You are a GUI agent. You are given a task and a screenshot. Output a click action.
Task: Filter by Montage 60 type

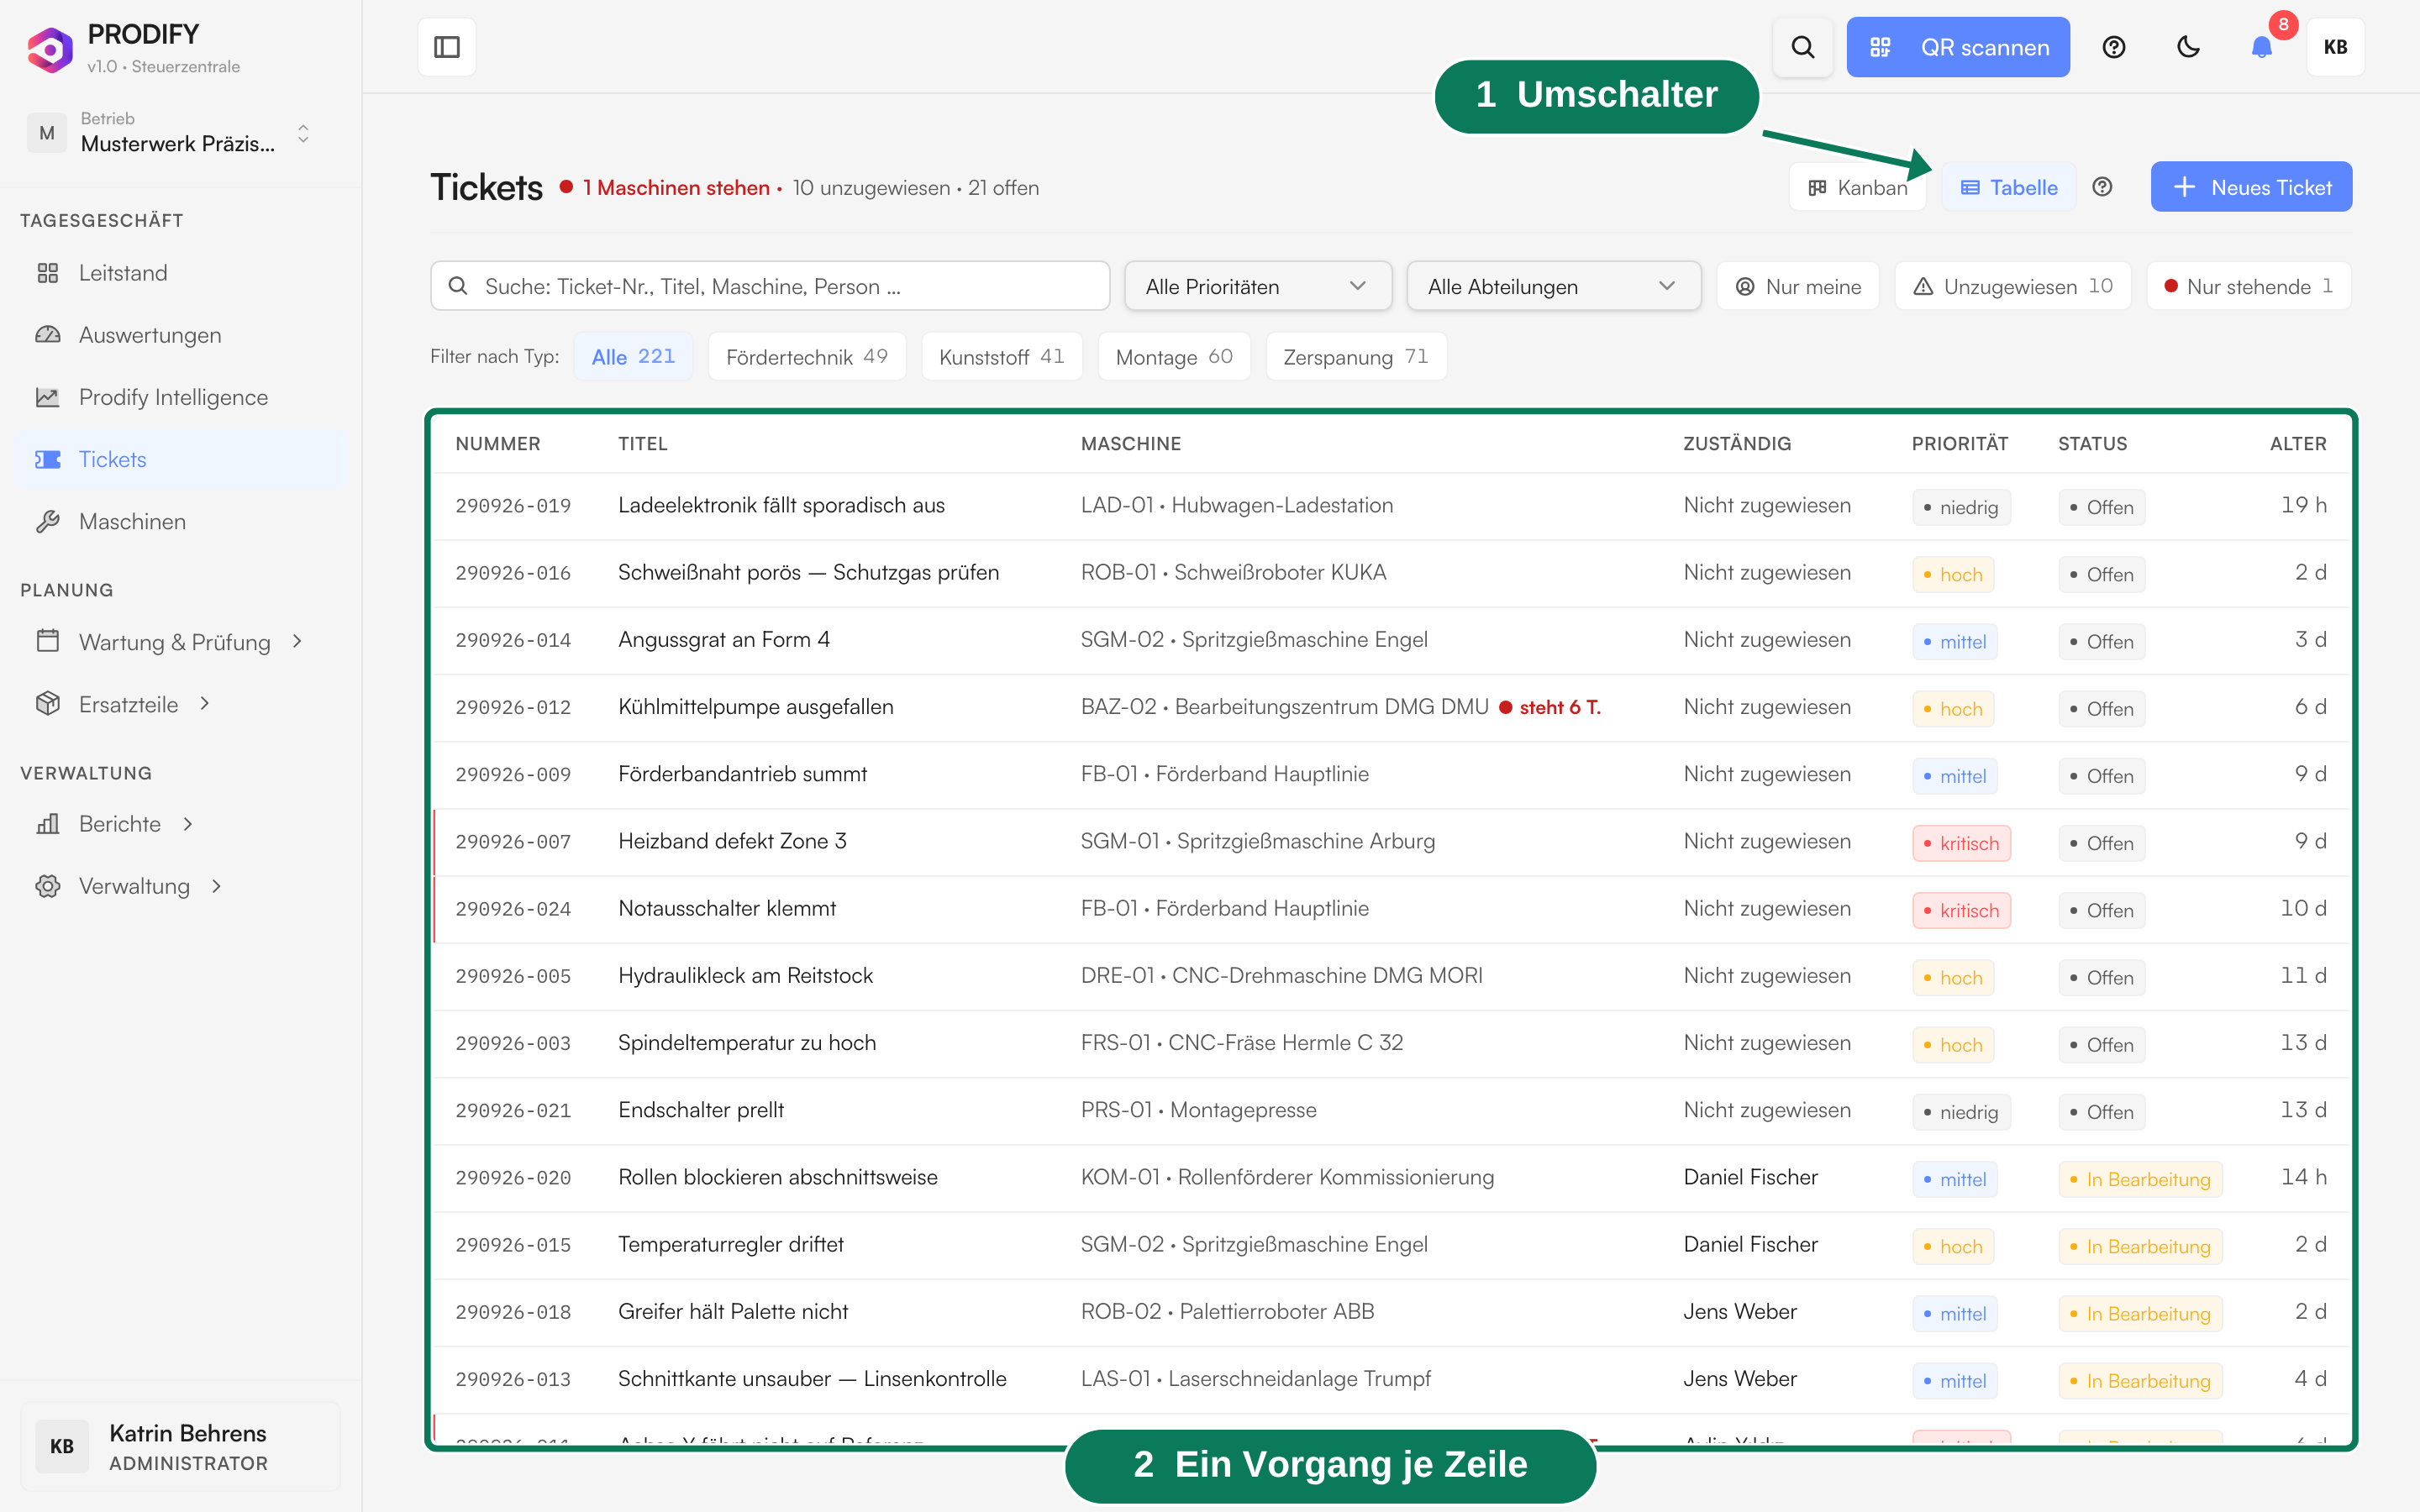click(x=1174, y=356)
